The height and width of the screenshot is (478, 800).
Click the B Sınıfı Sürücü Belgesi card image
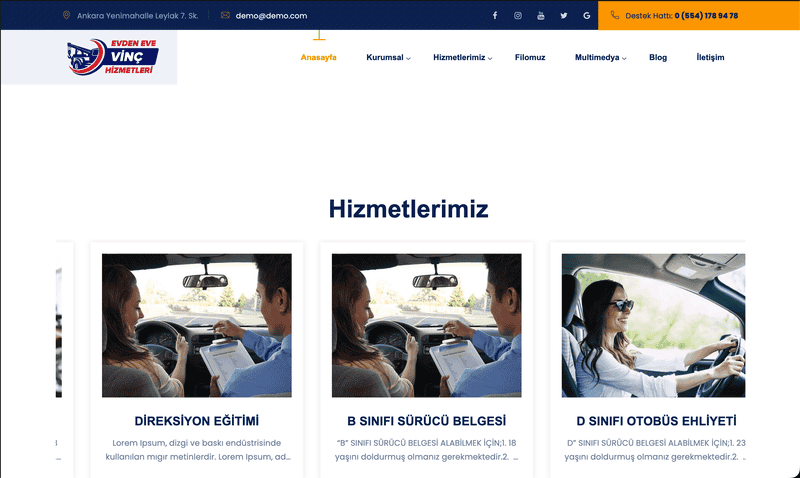coord(427,325)
